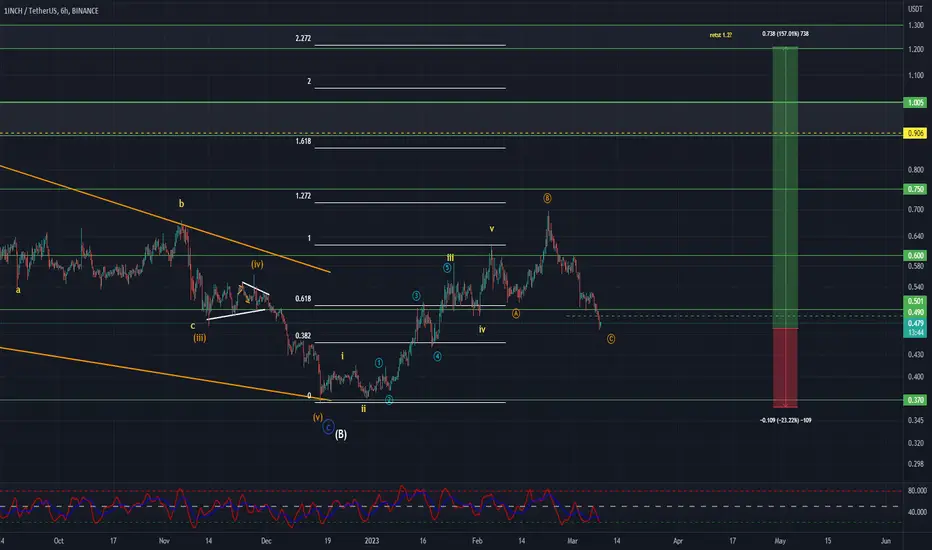This screenshot has width=932, height=550.
Task: Click the 80.000 RSI scale value
Action: (917, 491)
